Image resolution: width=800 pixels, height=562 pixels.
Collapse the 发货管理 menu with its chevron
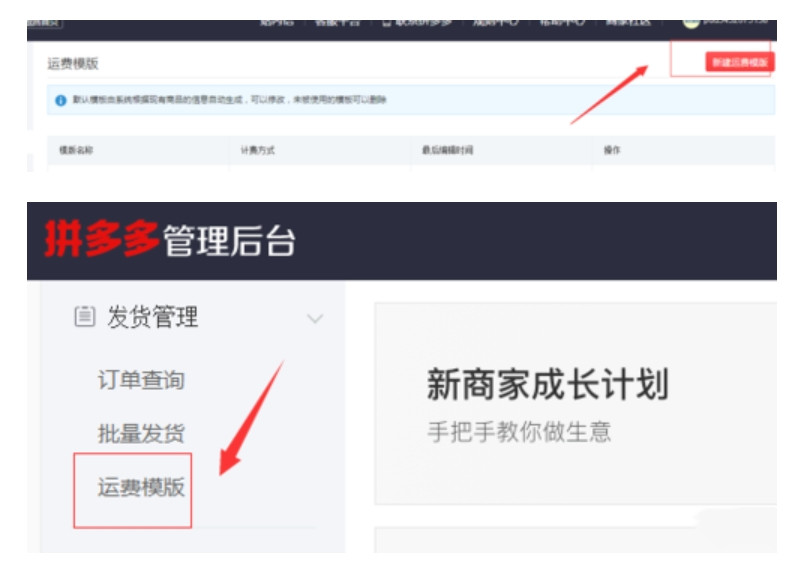tap(315, 319)
